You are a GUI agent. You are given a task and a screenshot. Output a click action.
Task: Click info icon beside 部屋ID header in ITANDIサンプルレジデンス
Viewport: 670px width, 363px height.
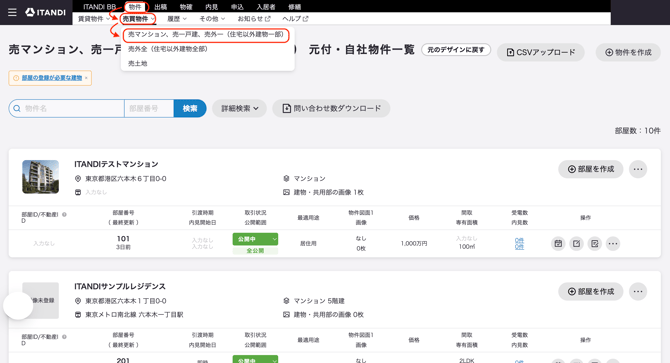64,337
